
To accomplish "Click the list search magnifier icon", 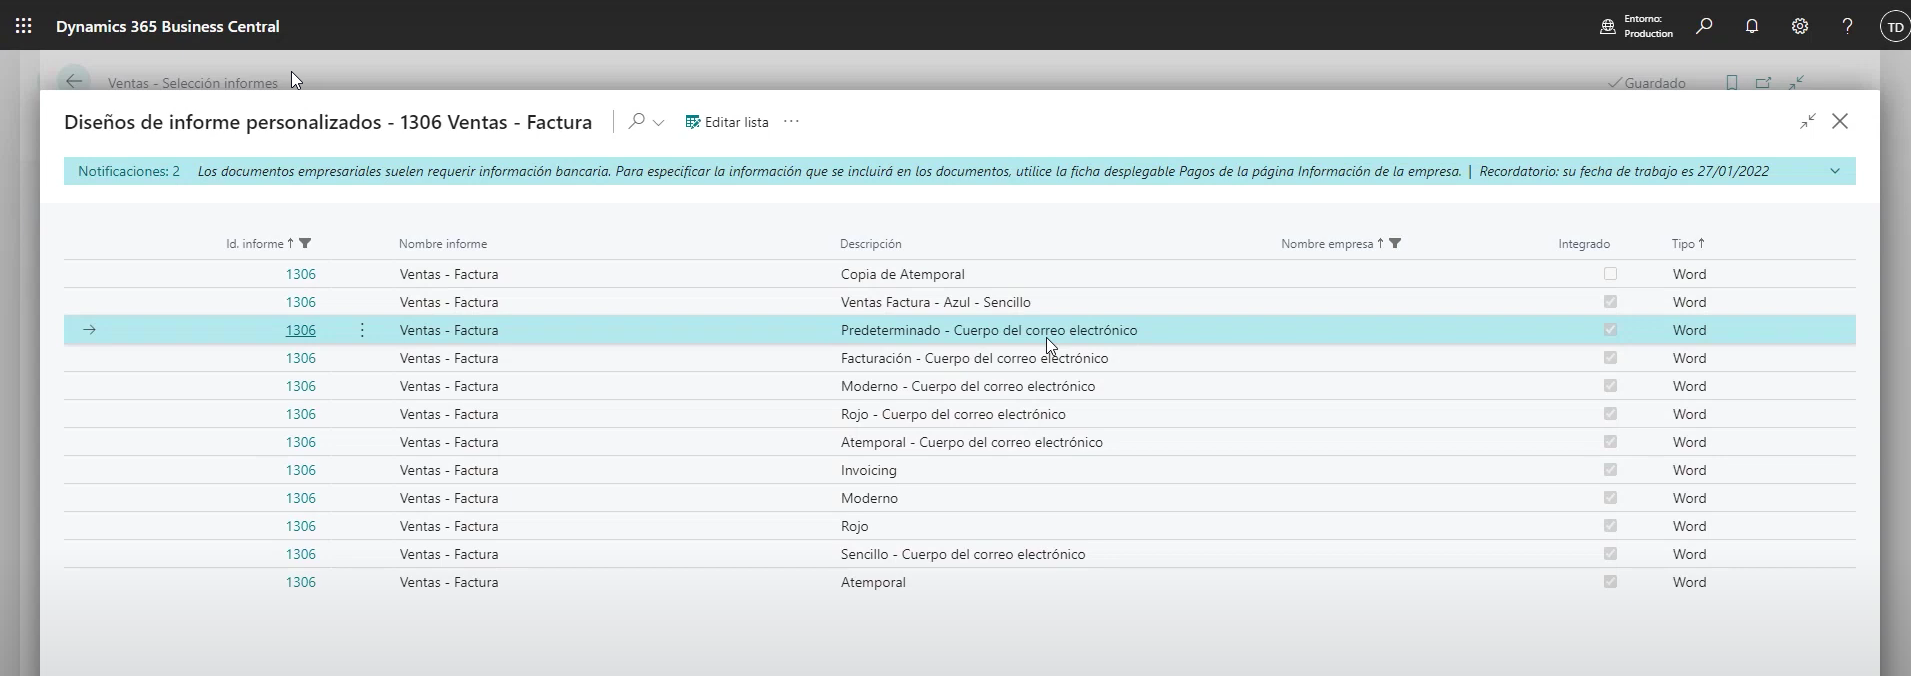I will tap(636, 122).
